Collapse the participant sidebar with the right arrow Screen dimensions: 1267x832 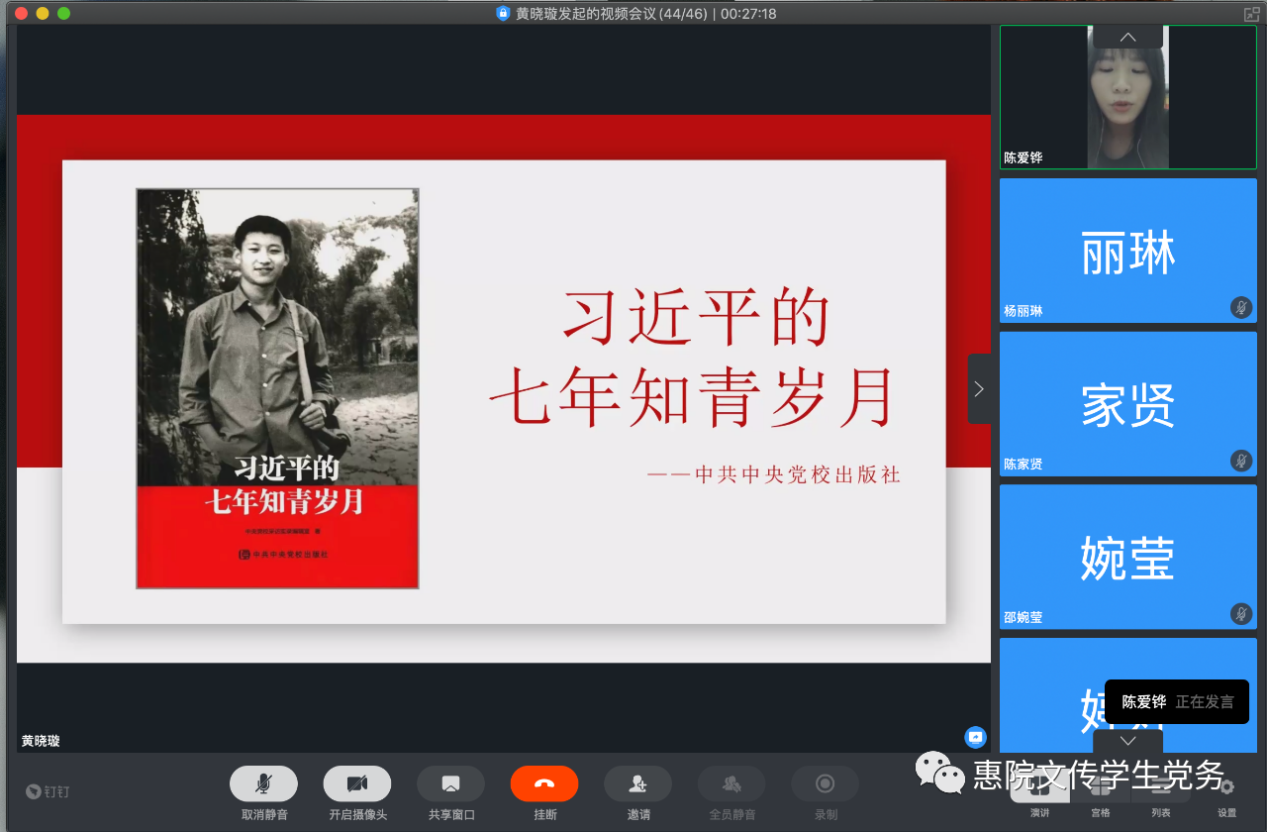pos(979,389)
